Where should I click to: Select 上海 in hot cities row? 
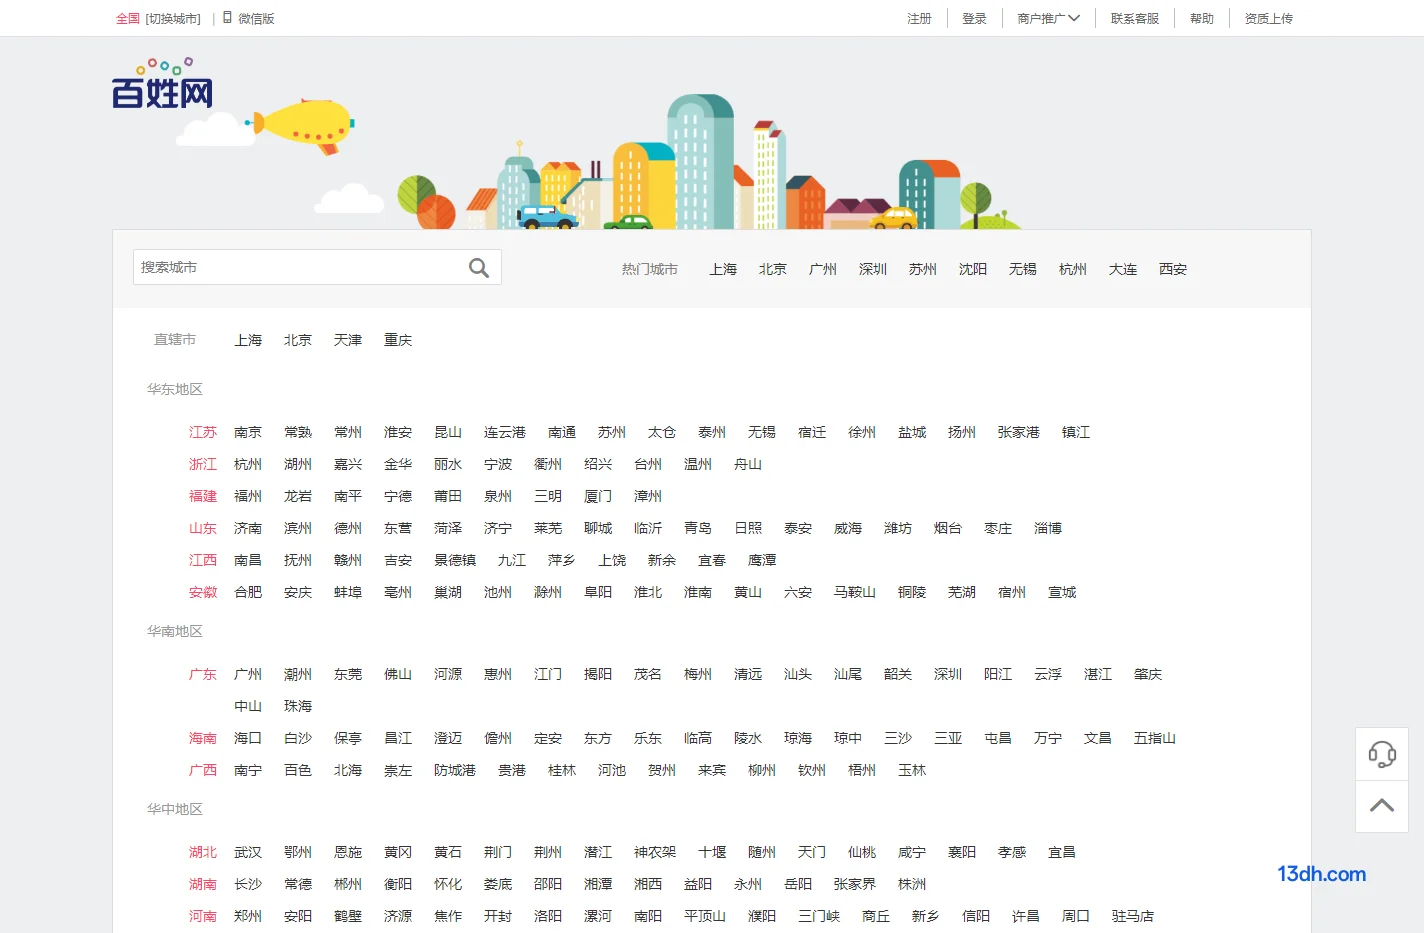pyautogui.click(x=723, y=269)
